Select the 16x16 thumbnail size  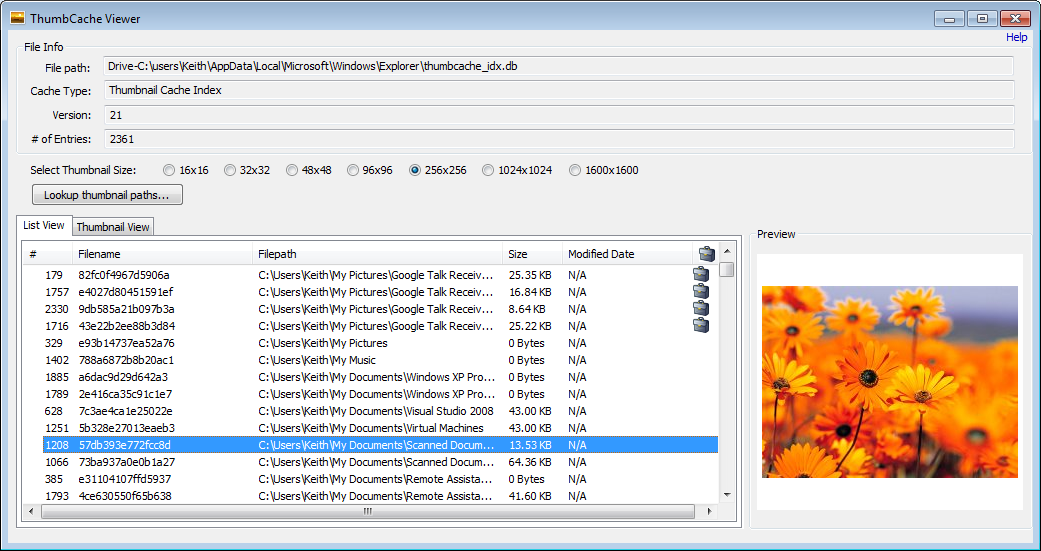click(x=169, y=170)
